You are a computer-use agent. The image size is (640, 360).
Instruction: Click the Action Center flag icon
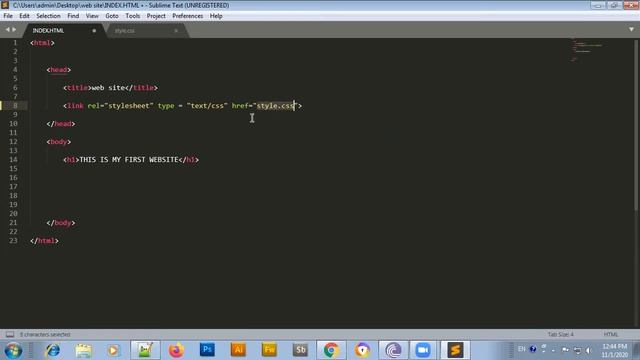tap(565, 350)
